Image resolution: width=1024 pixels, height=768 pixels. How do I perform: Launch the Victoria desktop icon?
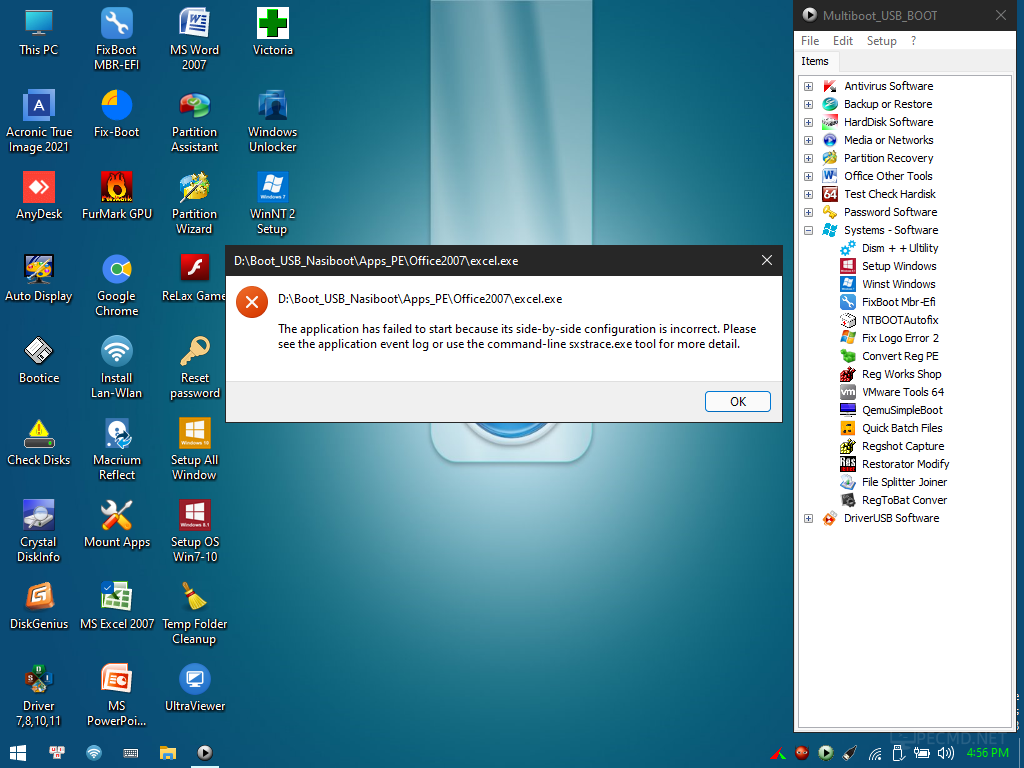tap(272, 33)
